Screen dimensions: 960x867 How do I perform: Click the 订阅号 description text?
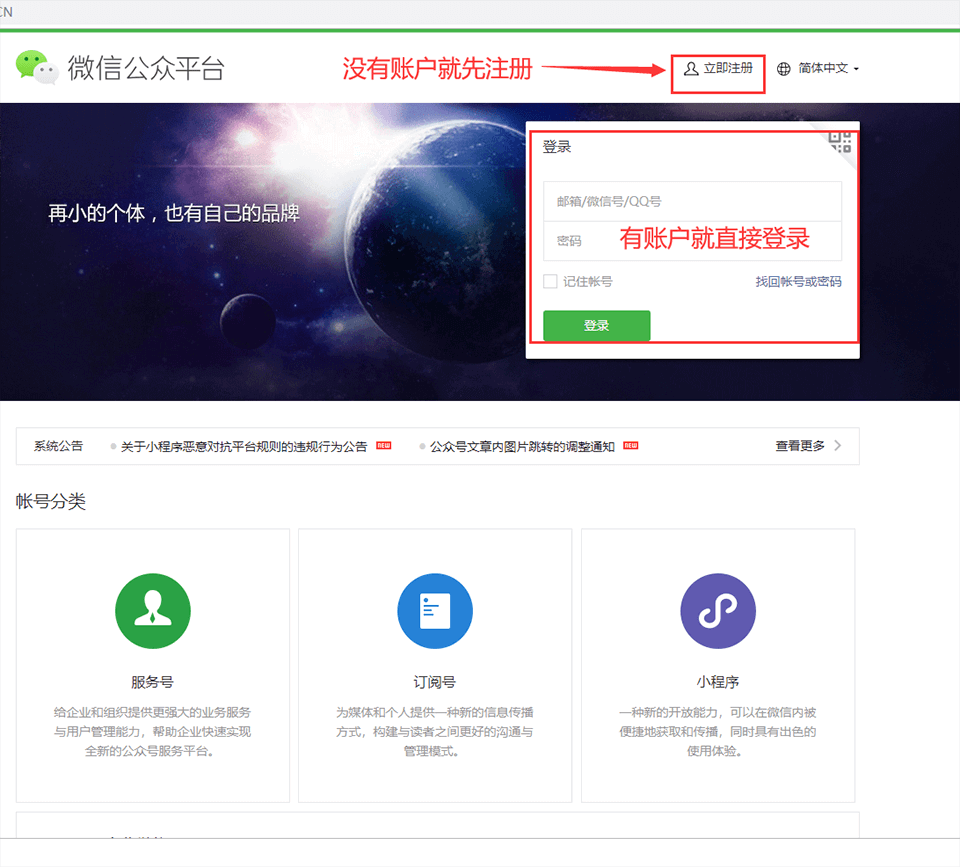click(x=434, y=731)
